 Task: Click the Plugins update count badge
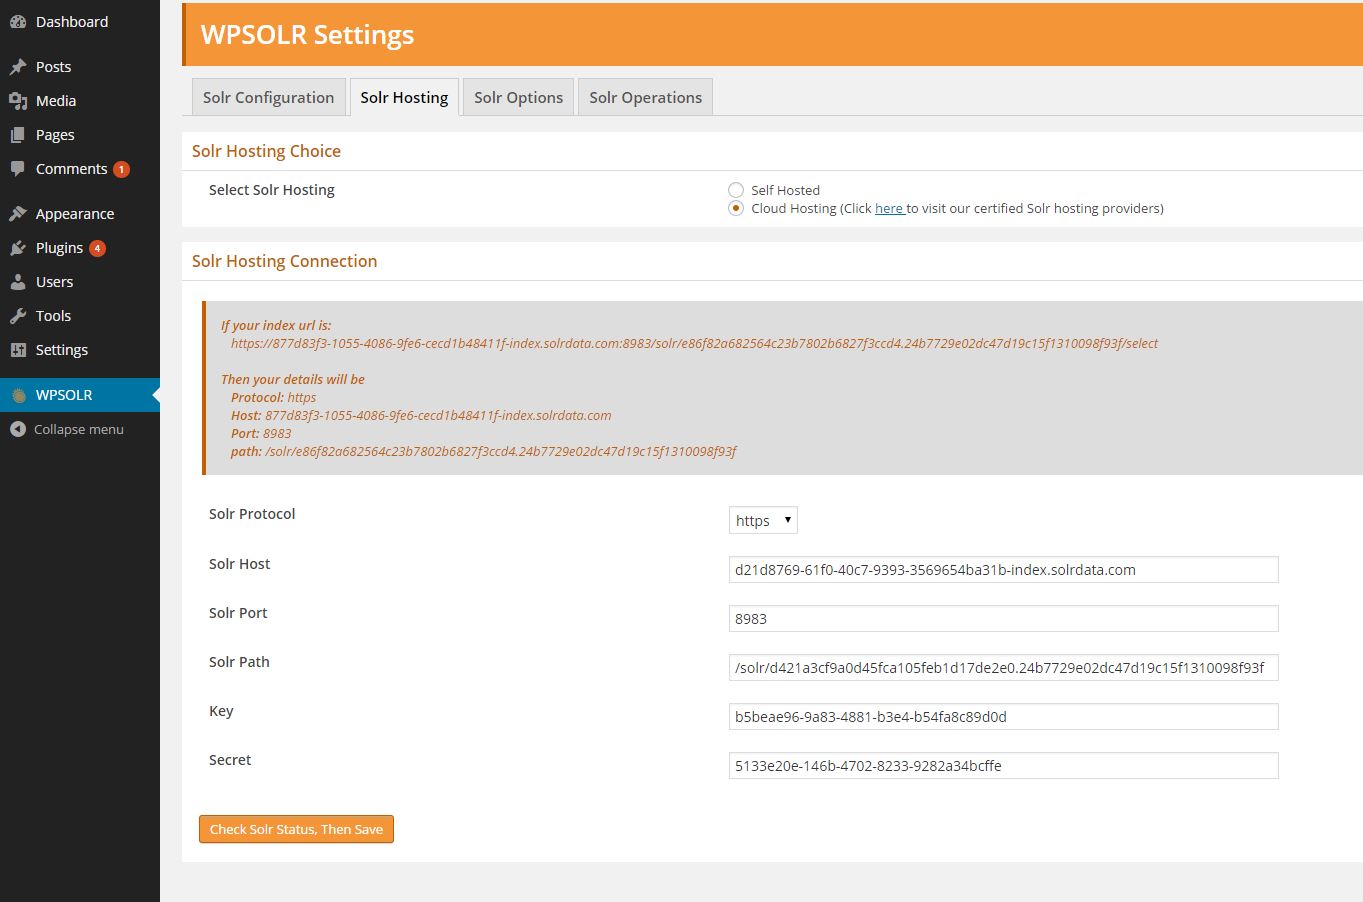(97, 248)
